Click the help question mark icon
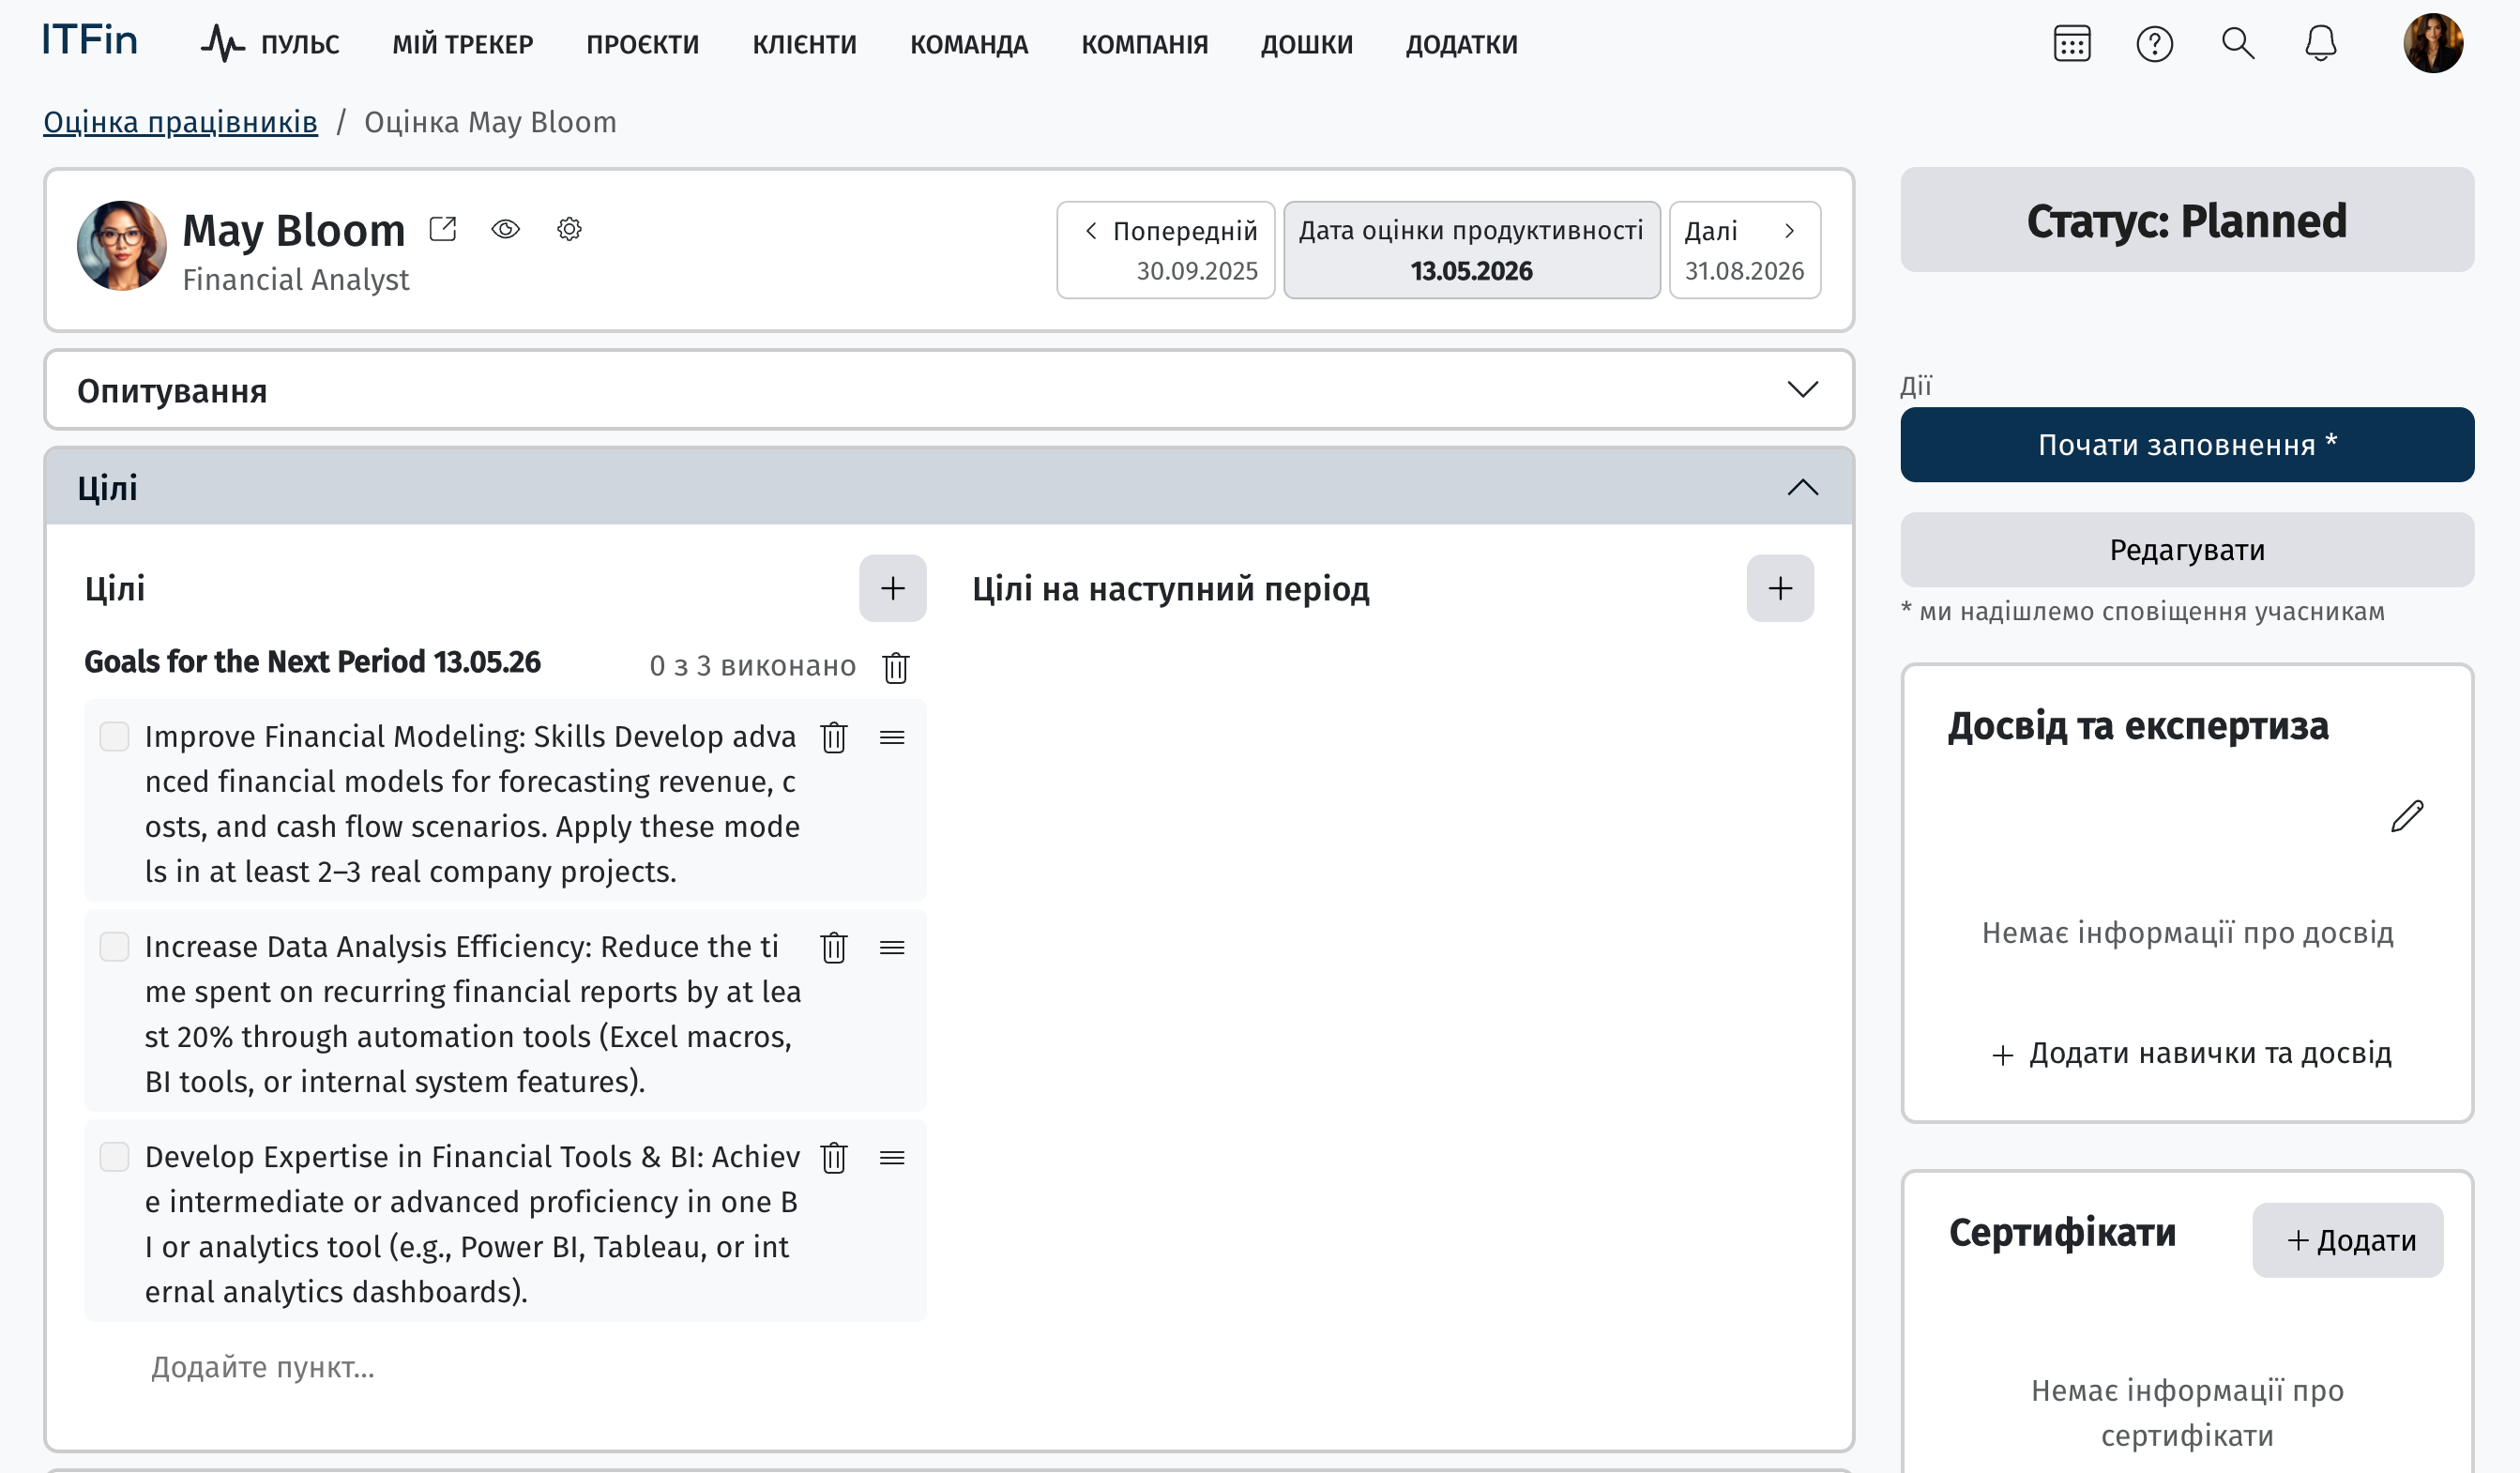This screenshot has width=2520, height=1473. [x=2154, y=44]
